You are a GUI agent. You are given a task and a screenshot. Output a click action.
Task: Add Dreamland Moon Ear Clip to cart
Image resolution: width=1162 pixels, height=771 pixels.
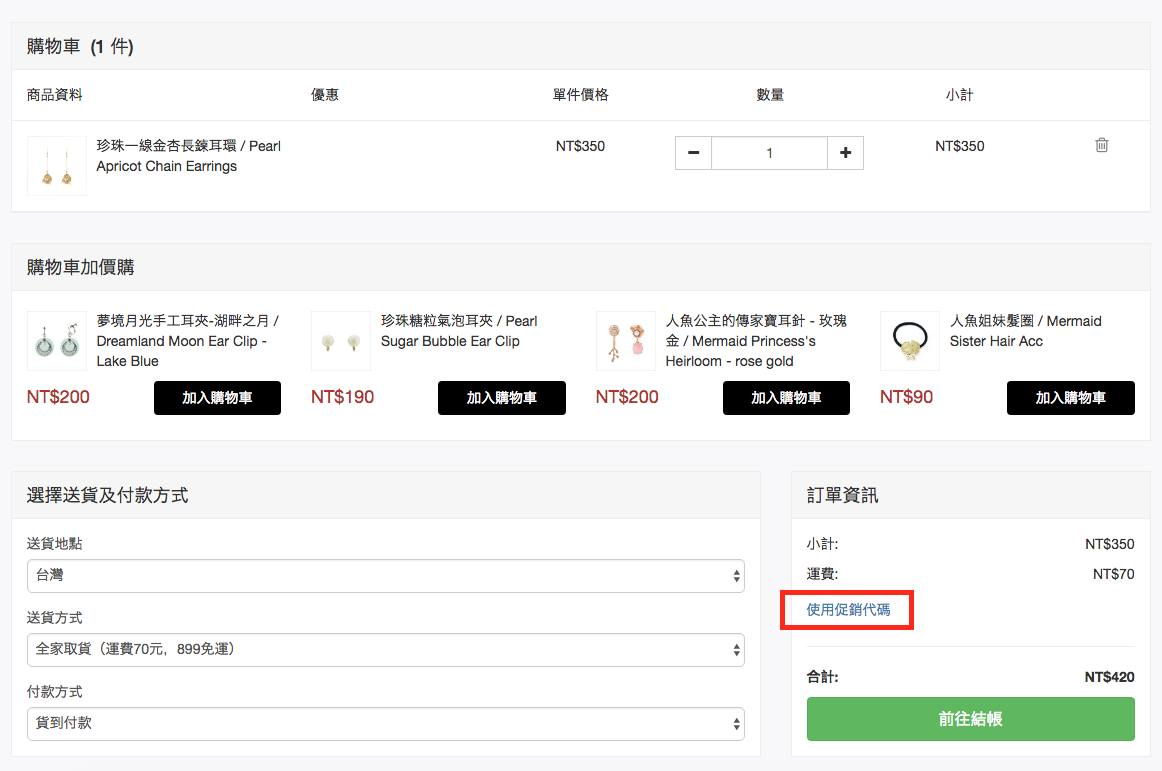217,398
